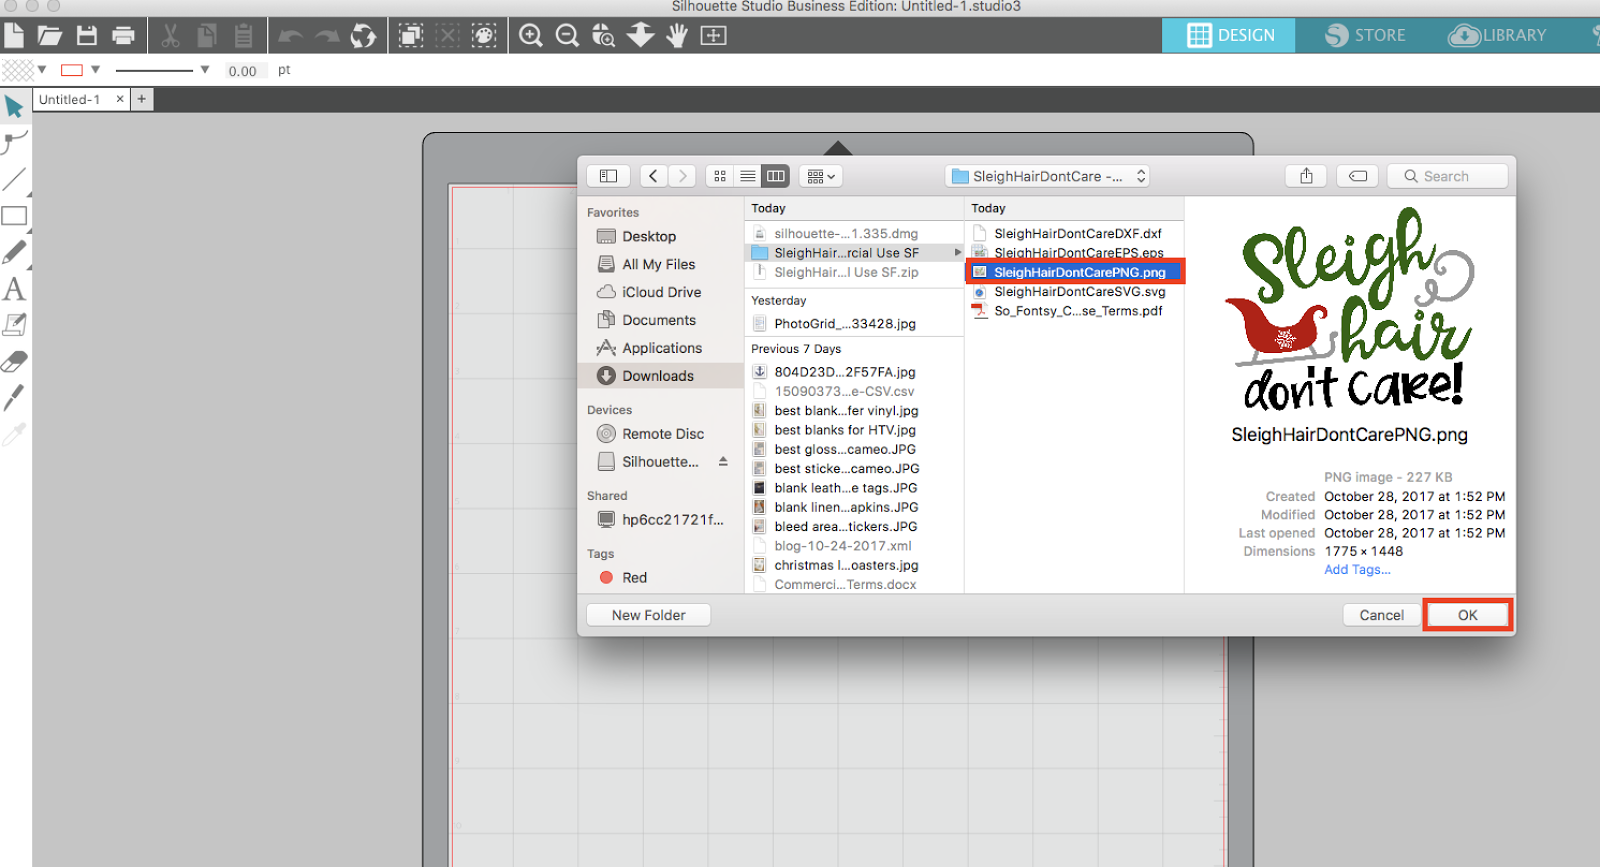Open iCloud Drive in sidebar
This screenshot has width=1600, height=867.
662,292
